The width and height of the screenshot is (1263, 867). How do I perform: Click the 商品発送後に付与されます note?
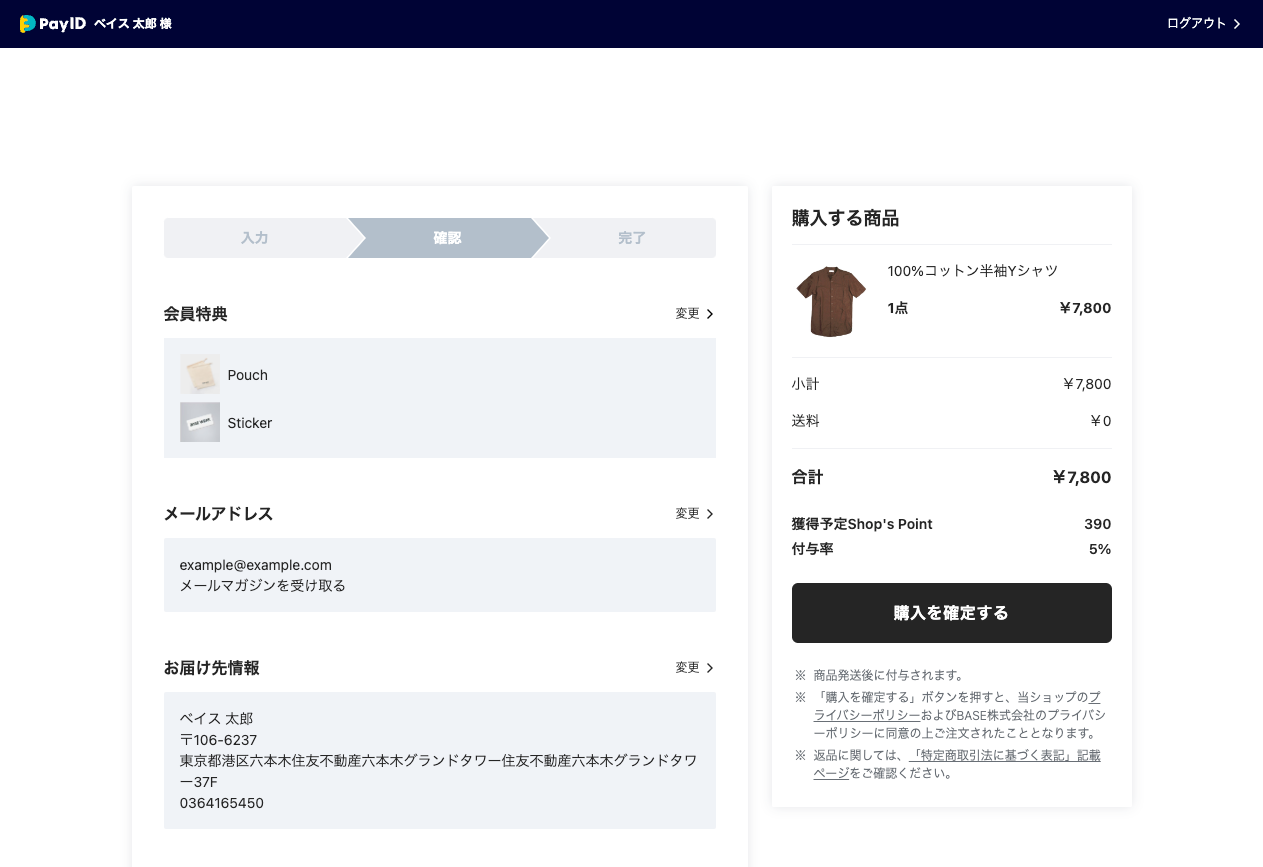point(890,675)
